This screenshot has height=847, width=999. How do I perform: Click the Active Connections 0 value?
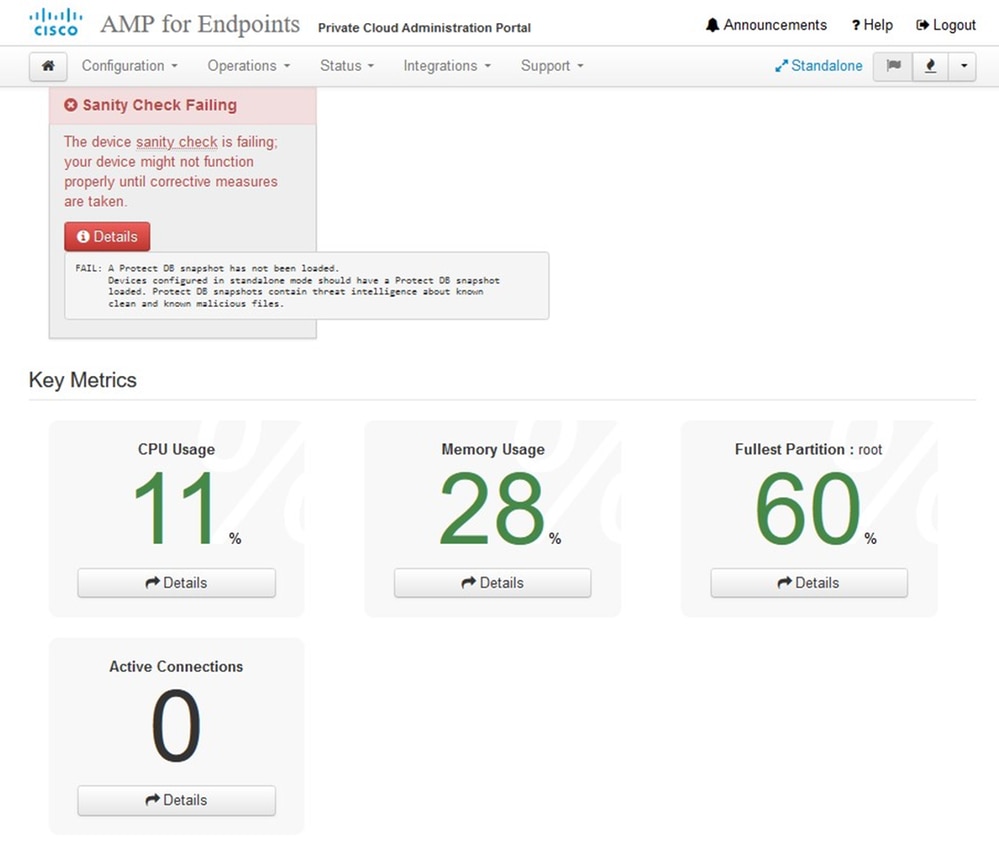176,725
